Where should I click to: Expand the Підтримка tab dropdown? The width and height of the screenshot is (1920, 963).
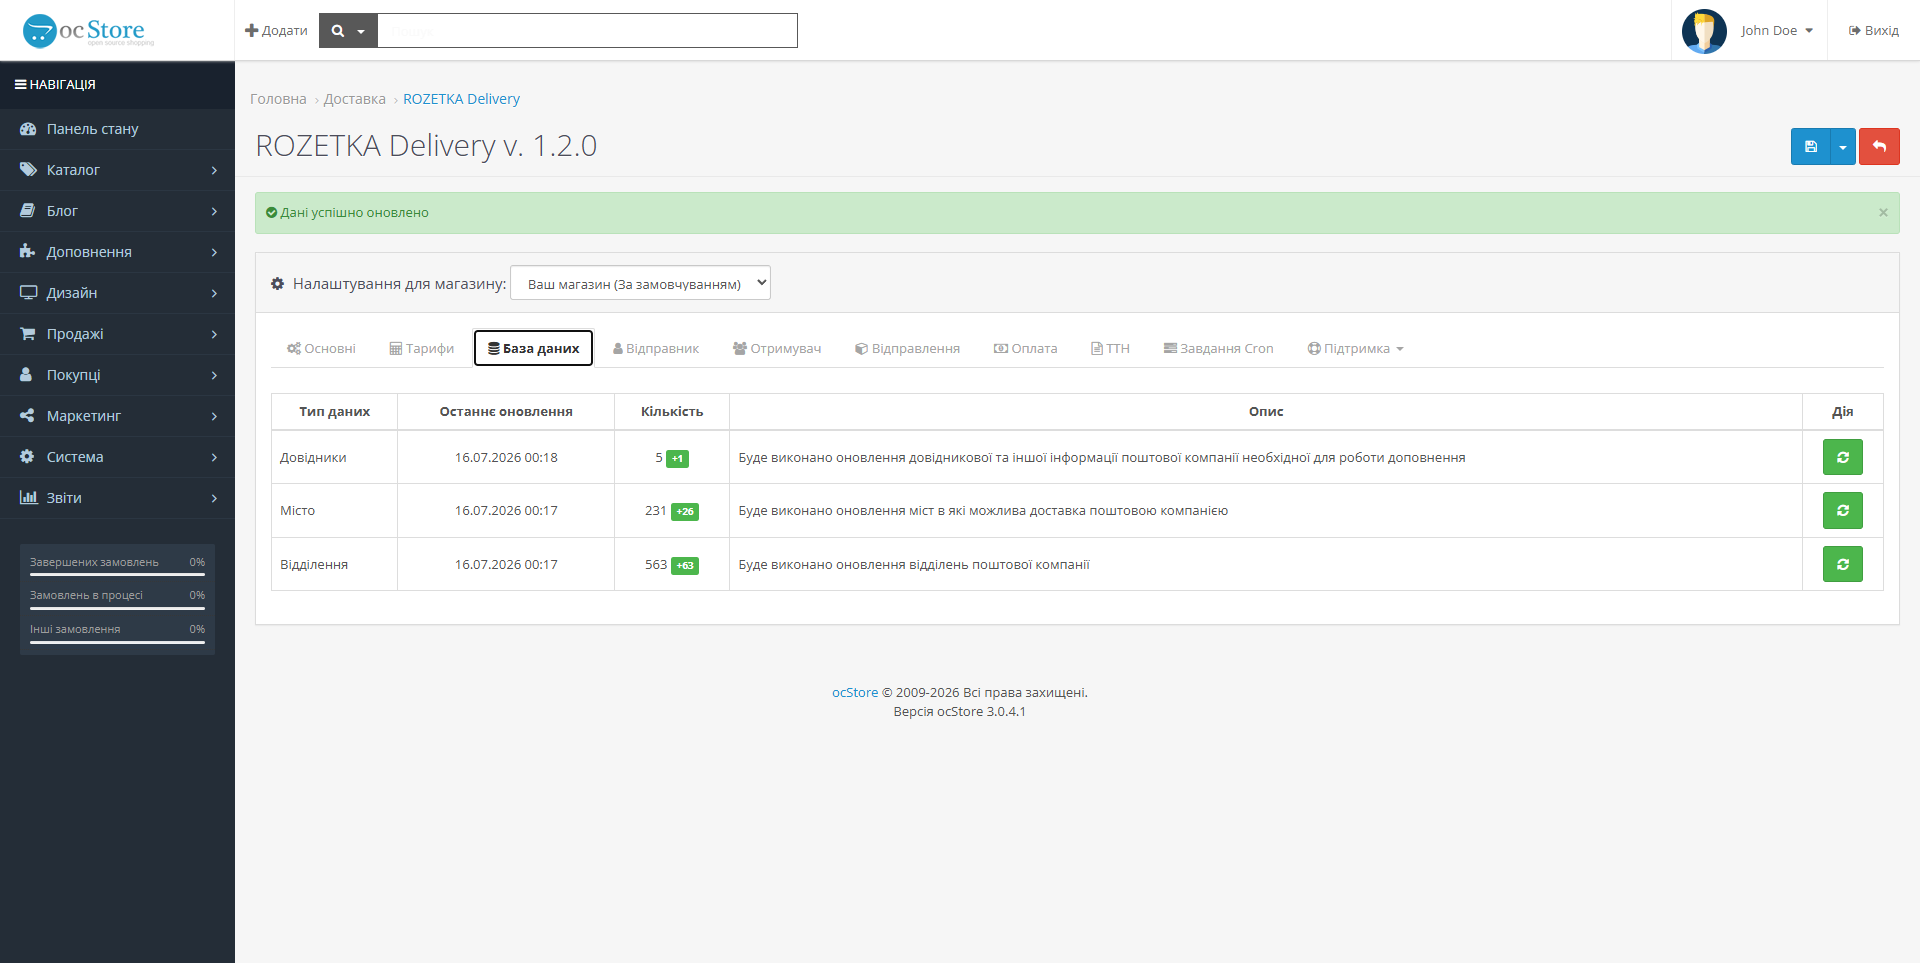tap(1356, 348)
